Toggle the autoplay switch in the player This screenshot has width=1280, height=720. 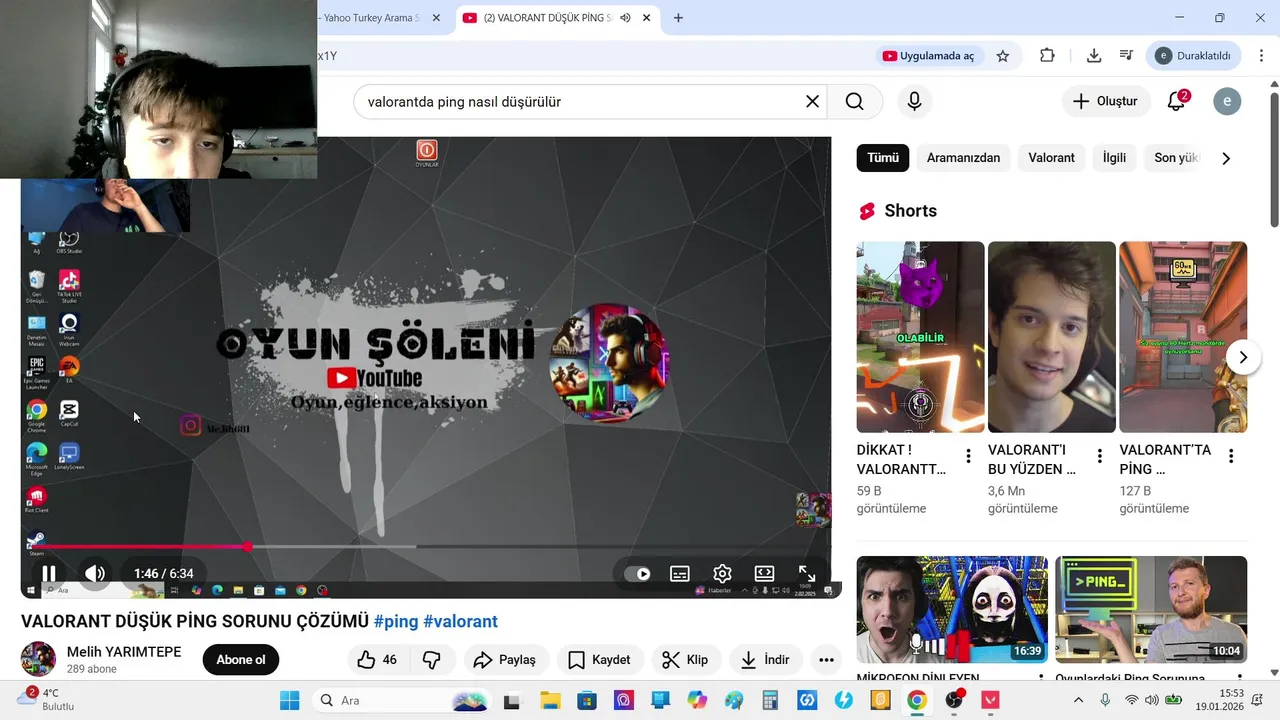point(637,574)
